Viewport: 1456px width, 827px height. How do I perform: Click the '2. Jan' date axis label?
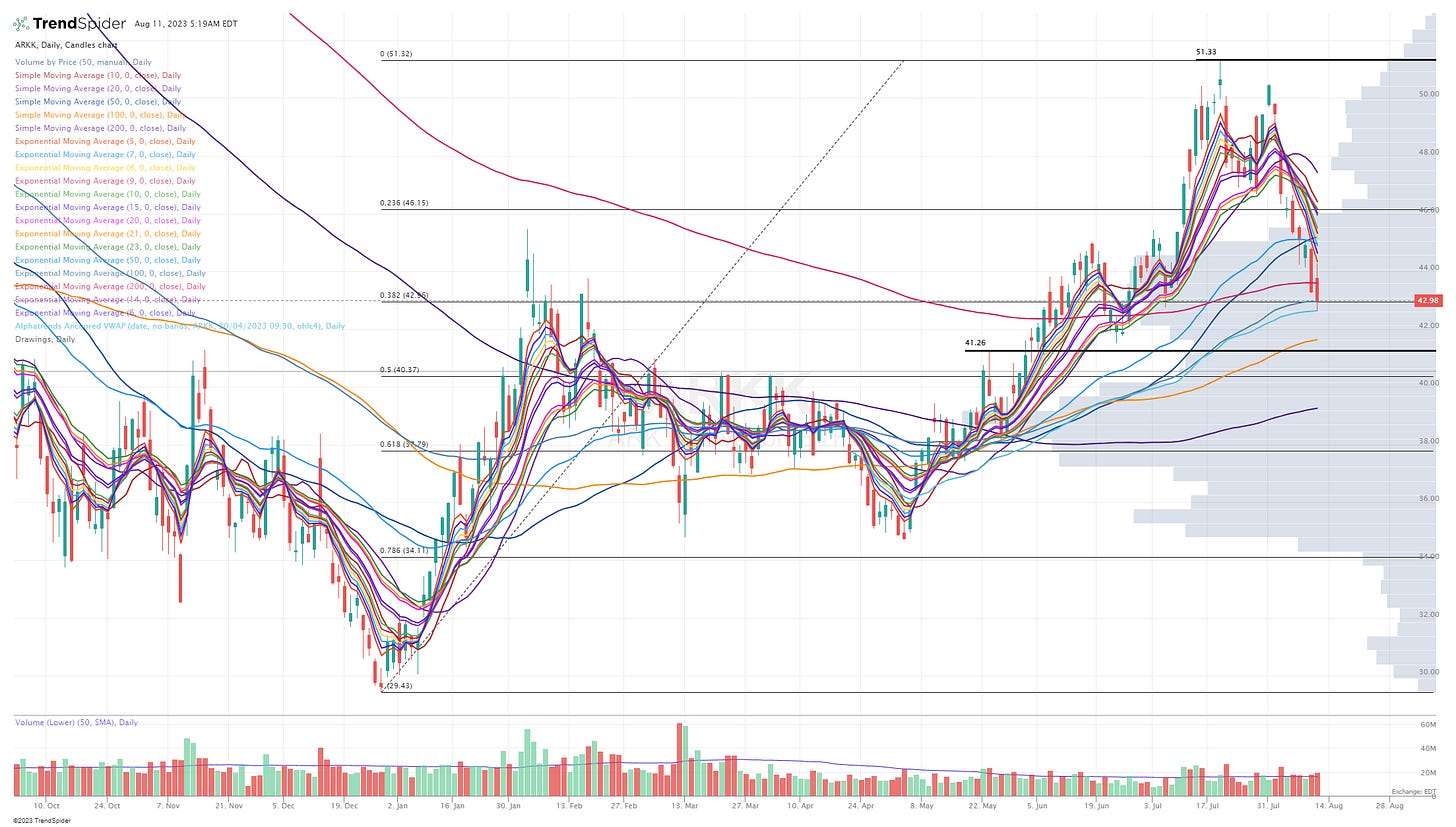tap(398, 805)
